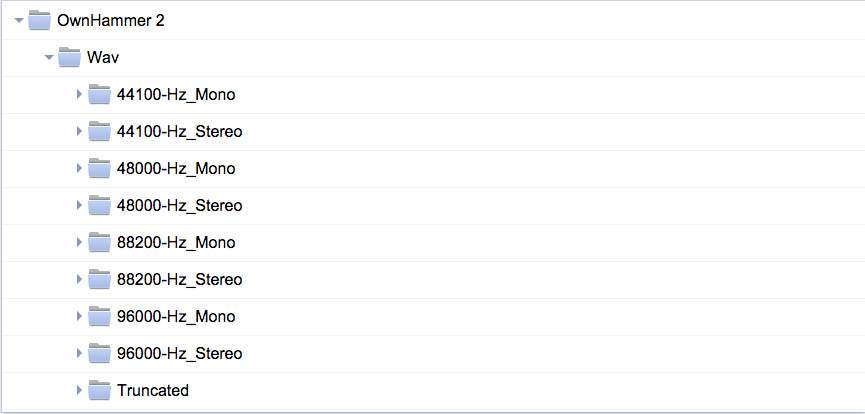Click the 96000-Hz_Mono folder icon

click(99, 317)
